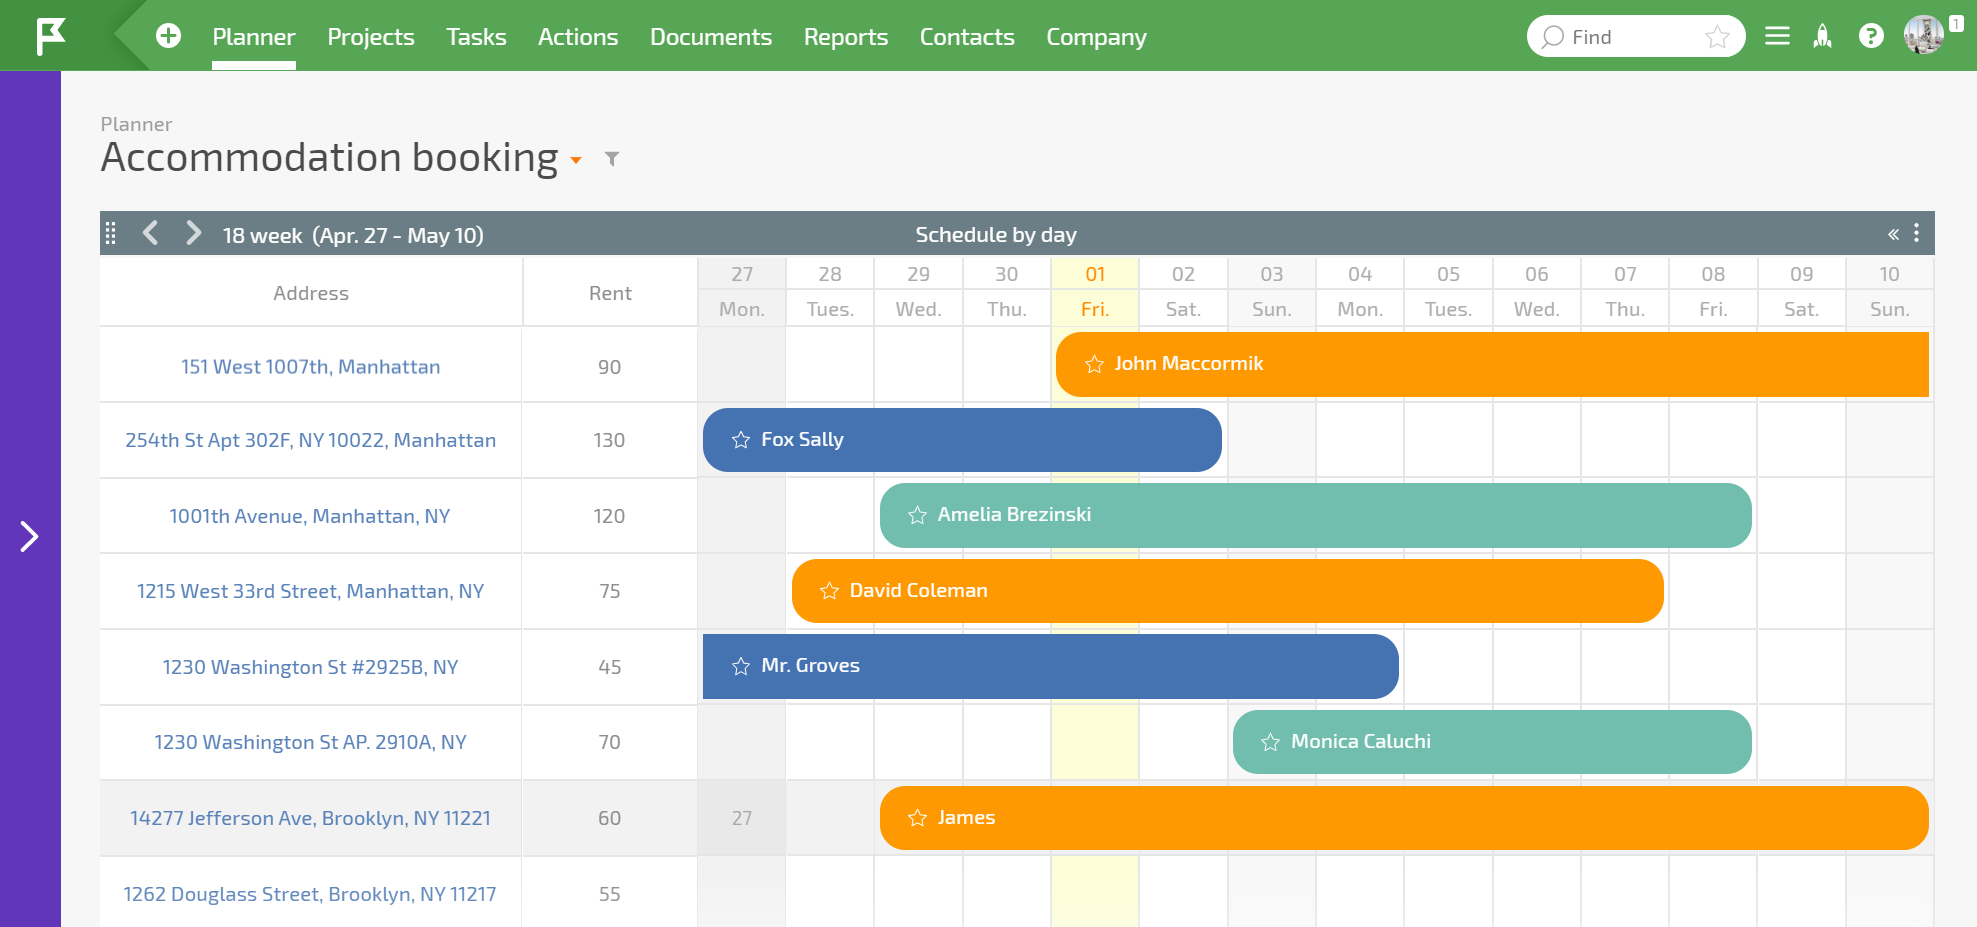The image size is (1977, 927).
Task: Star the Monica Caluchi booking
Action: tap(1270, 742)
